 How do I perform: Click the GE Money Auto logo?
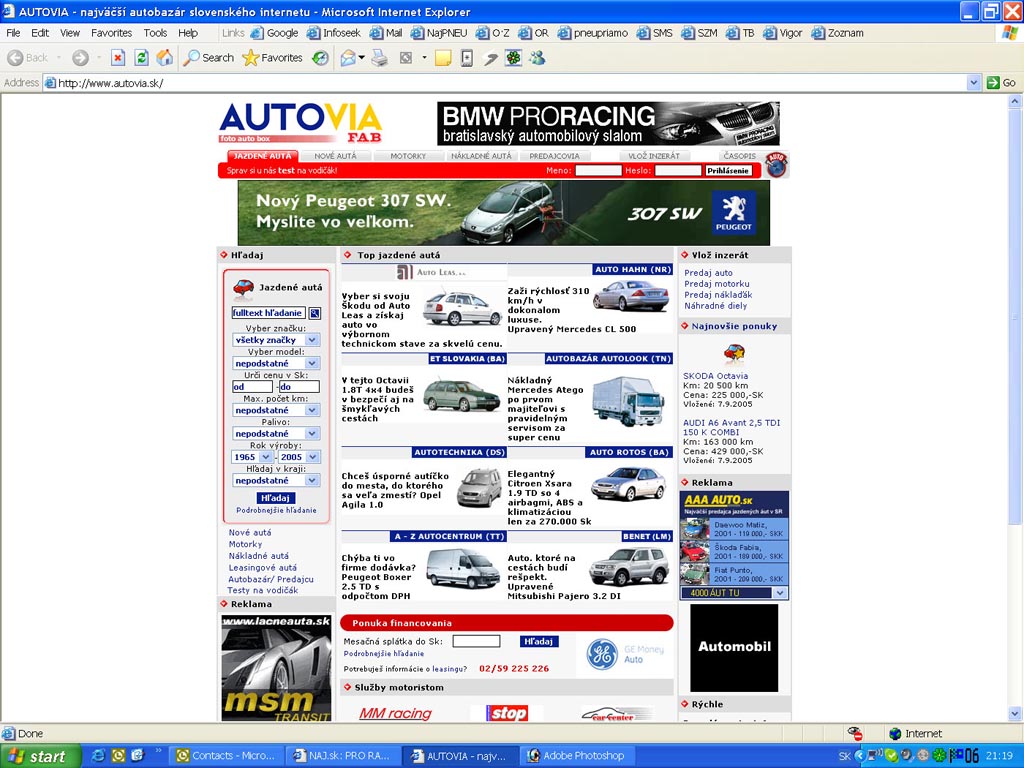click(625, 654)
